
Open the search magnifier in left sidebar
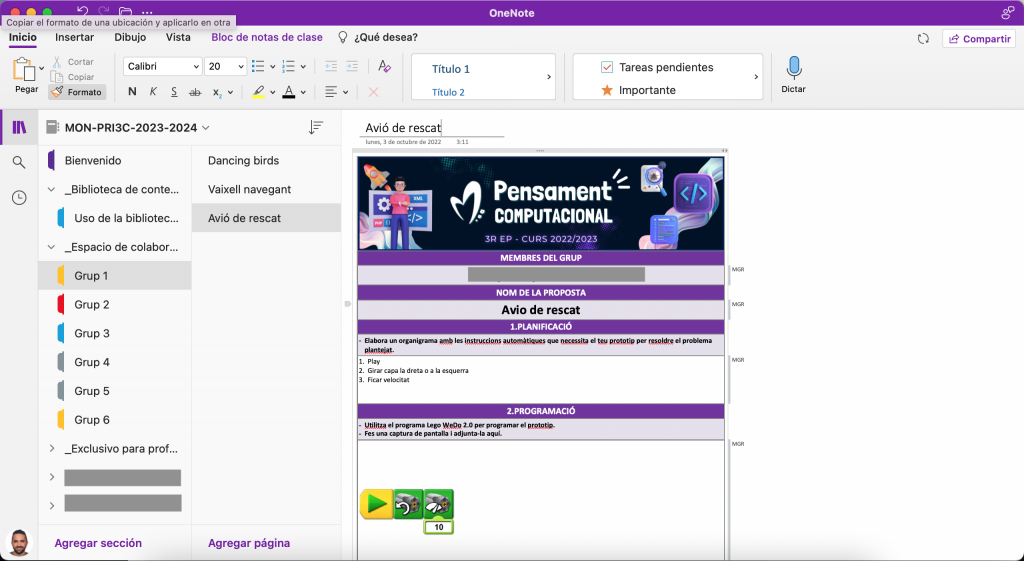pyautogui.click(x=19, y=162)
